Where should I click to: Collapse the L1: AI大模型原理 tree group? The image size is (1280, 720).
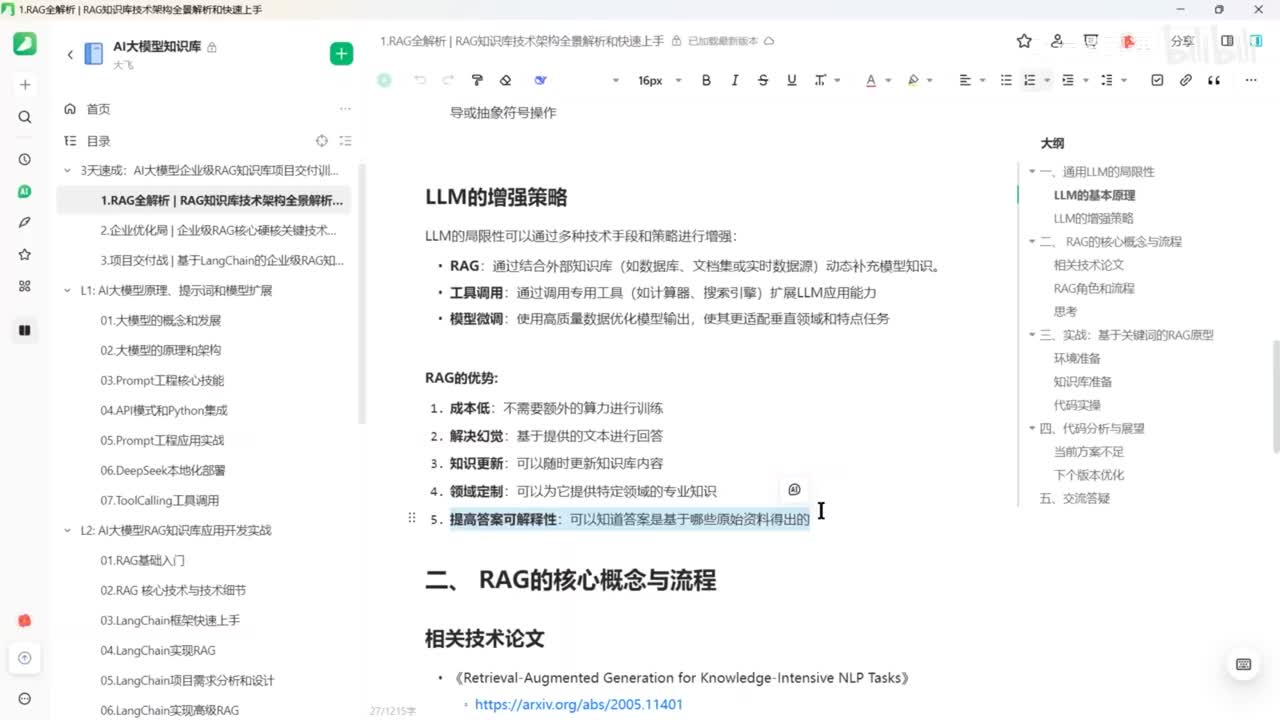[x=67, y=291]
